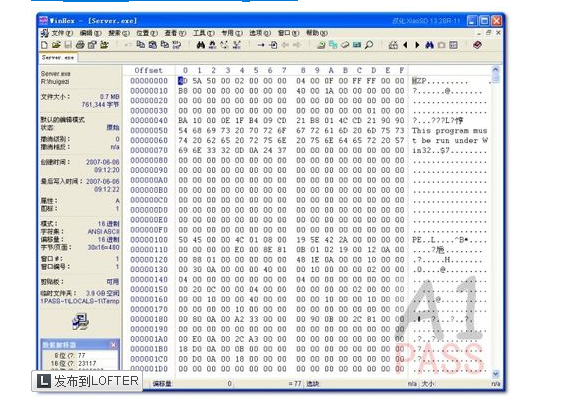Click the red Help book icon
This screenshot has height=402, width=572.
pos(477,45)
